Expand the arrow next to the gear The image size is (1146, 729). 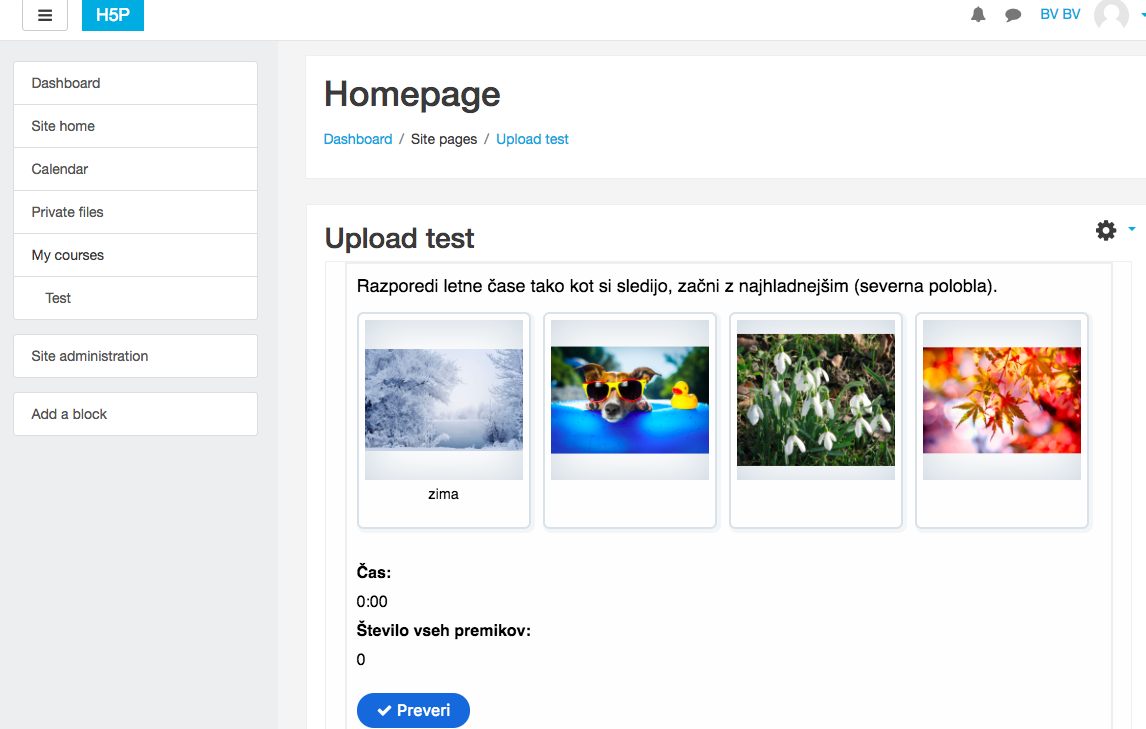tap(1131, 230)
